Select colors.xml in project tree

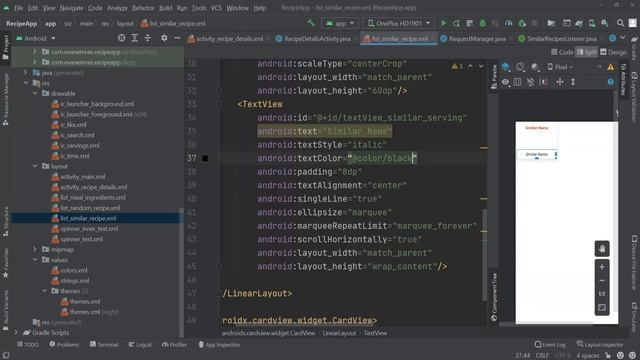coord(73,270)
